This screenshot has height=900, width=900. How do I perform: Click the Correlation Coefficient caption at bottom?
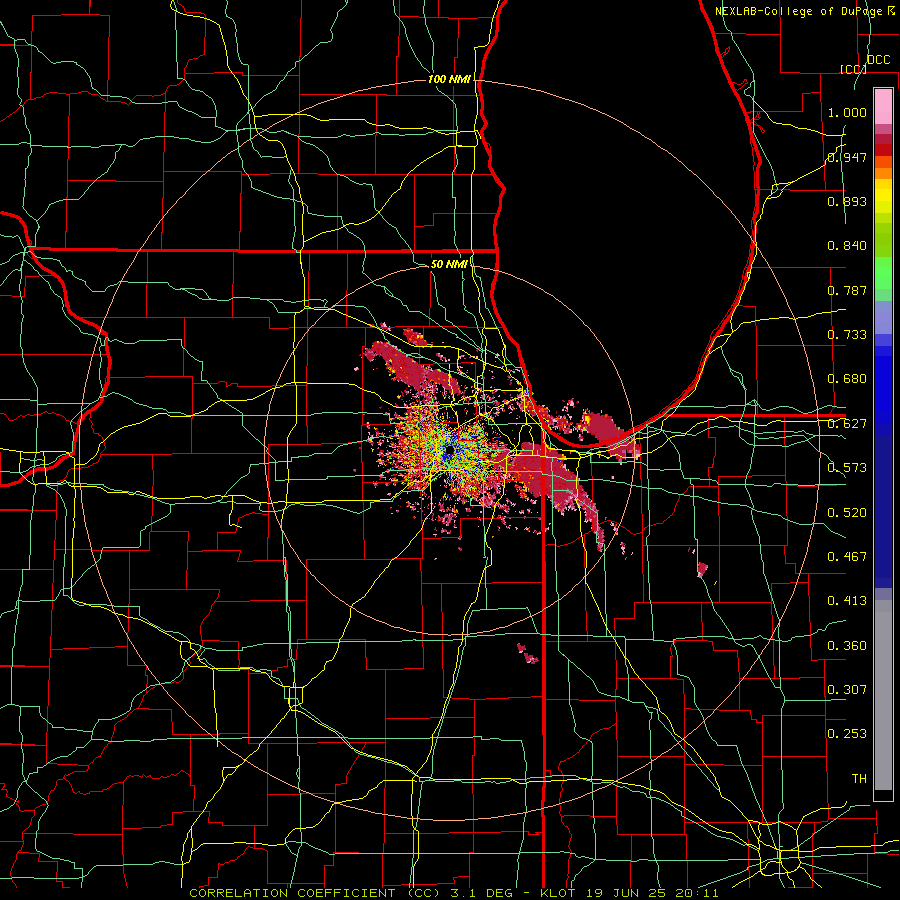pos(454,893)
